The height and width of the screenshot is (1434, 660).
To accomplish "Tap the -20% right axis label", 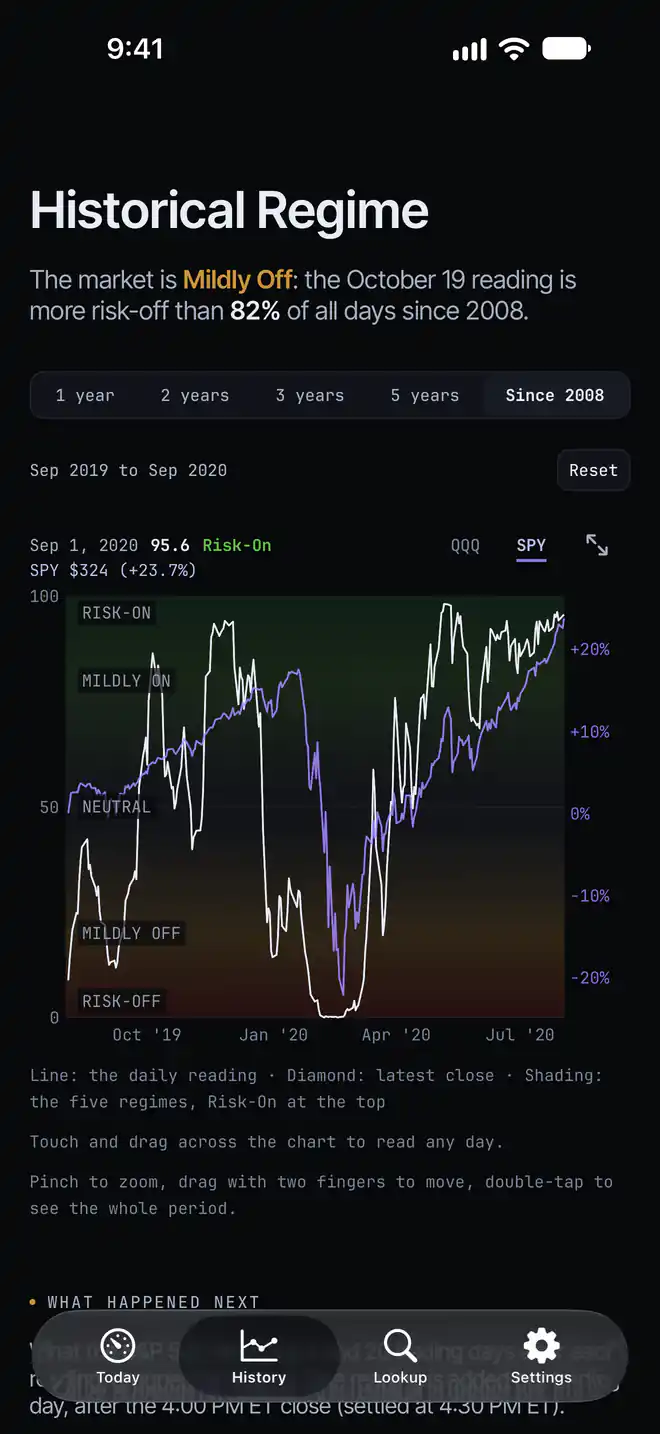I will (590, 978).
